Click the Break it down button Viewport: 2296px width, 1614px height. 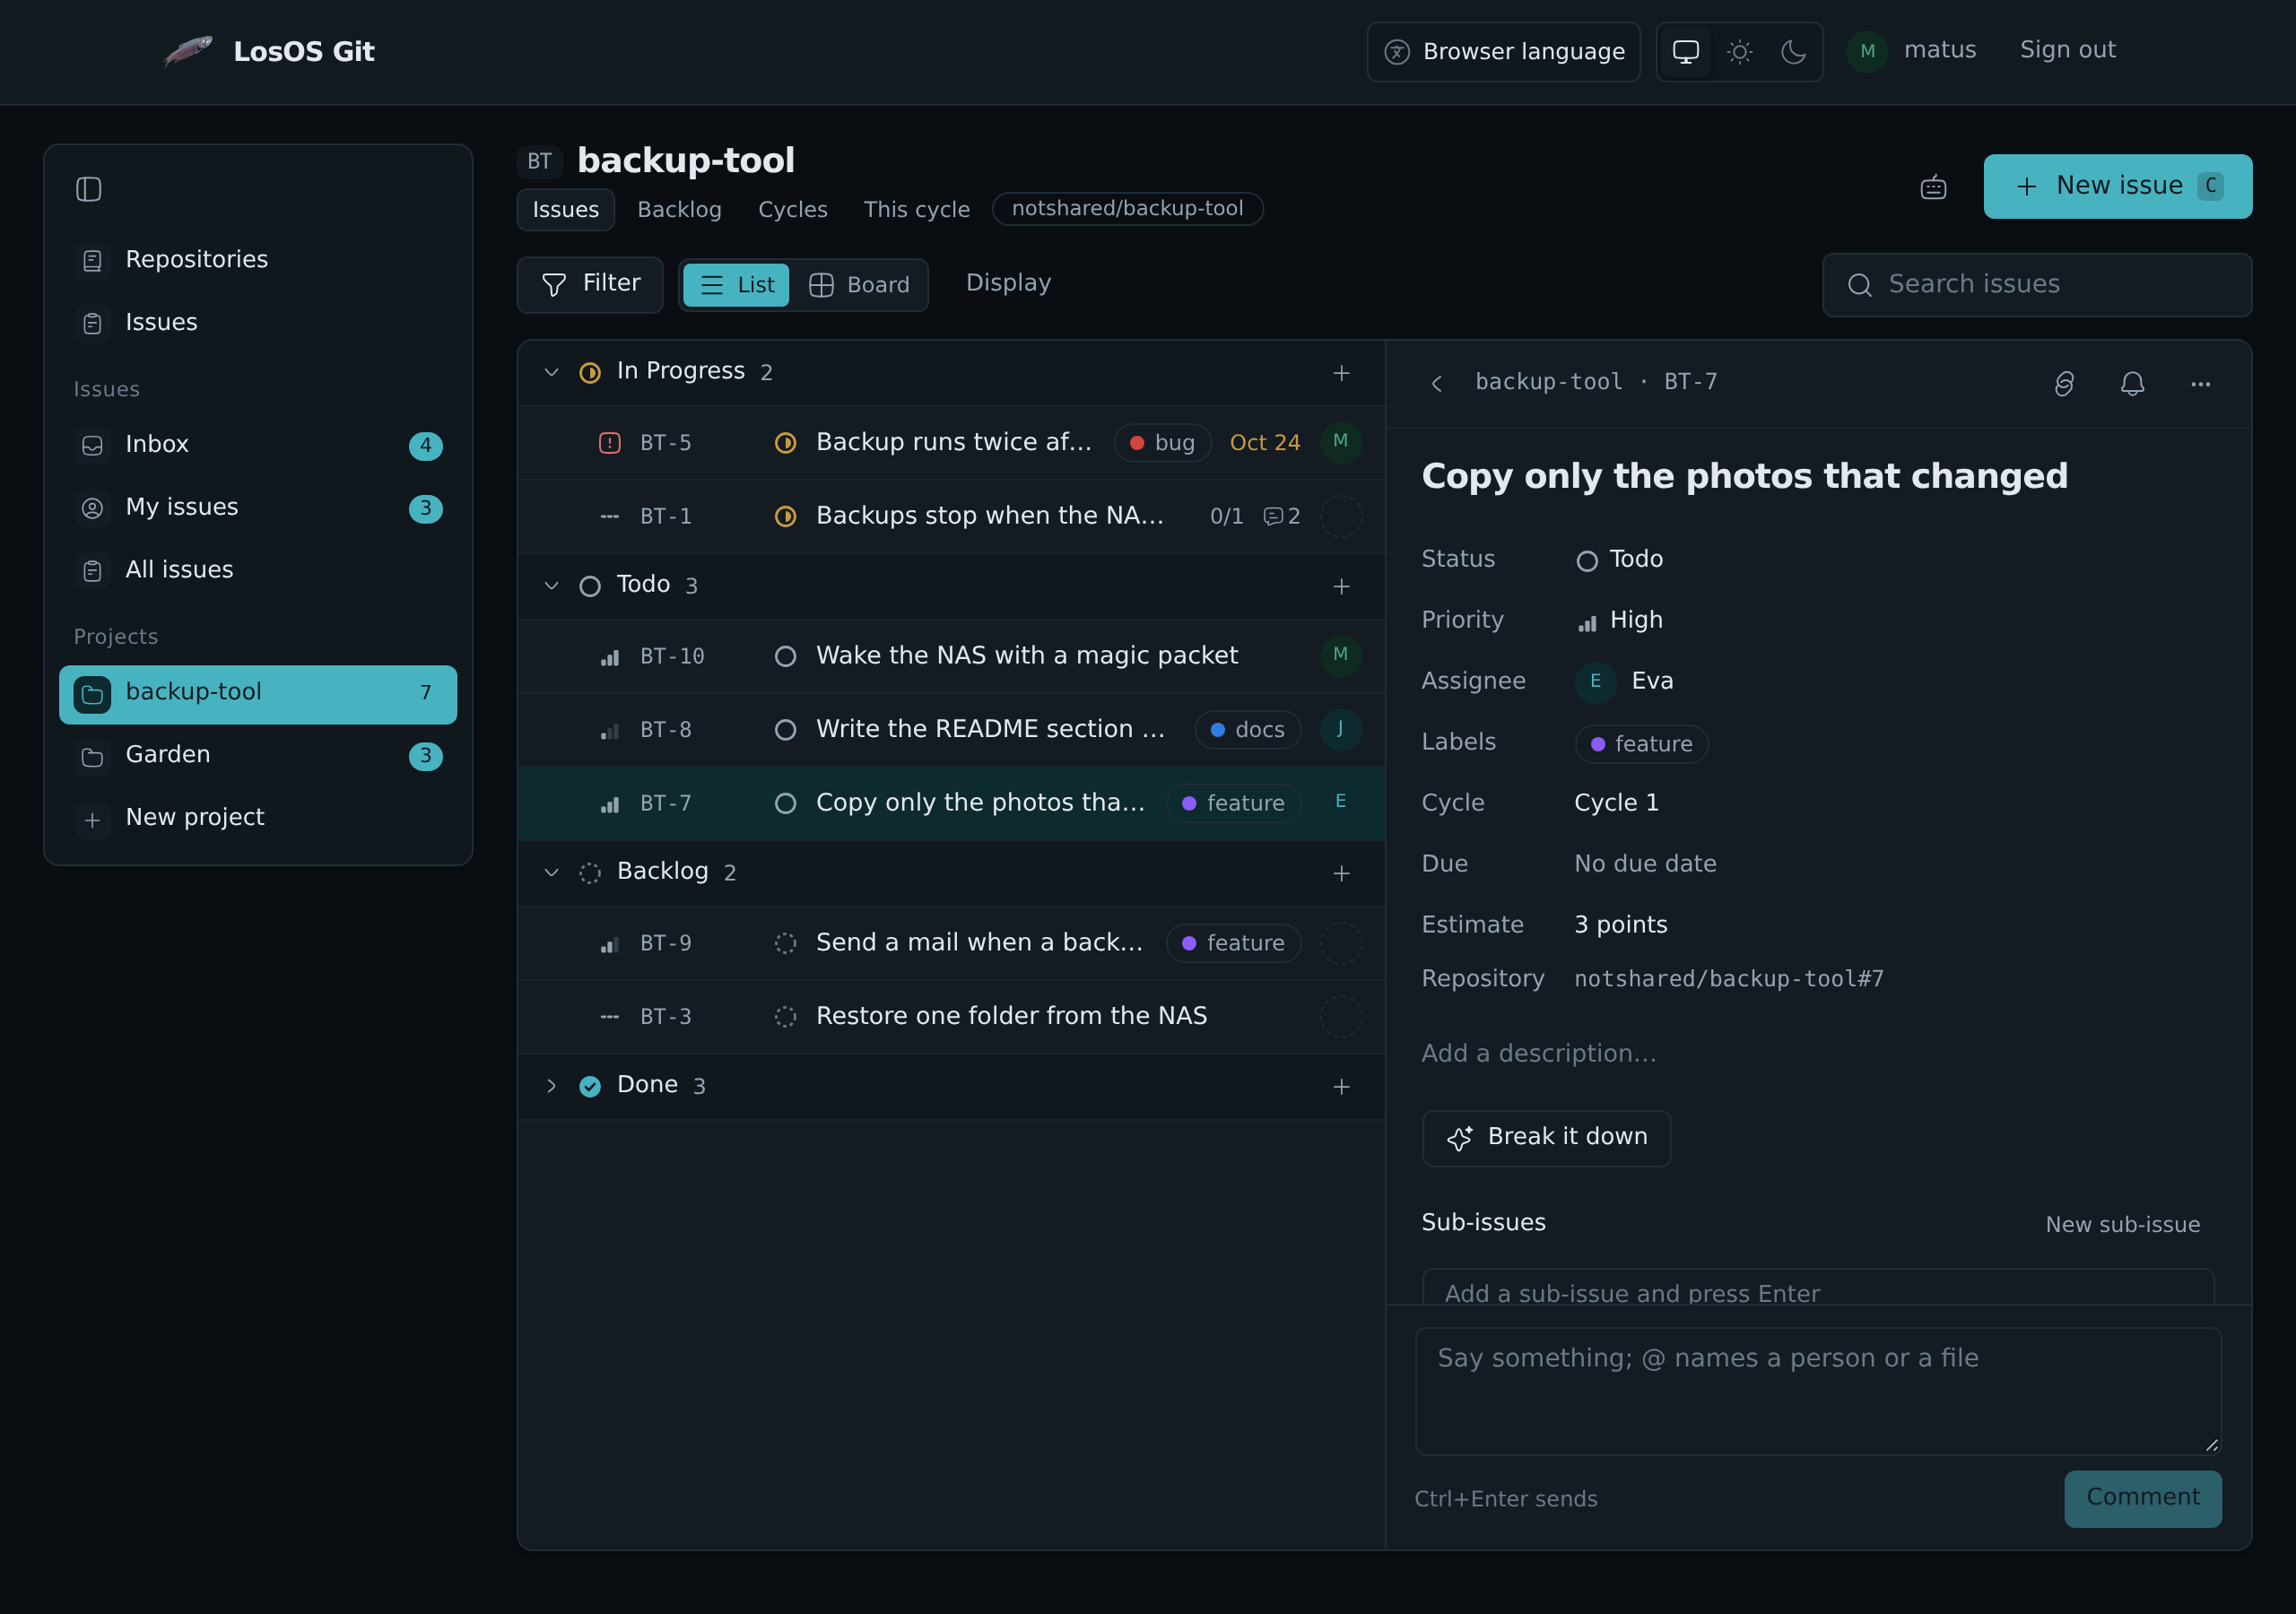[1546, 1138]
